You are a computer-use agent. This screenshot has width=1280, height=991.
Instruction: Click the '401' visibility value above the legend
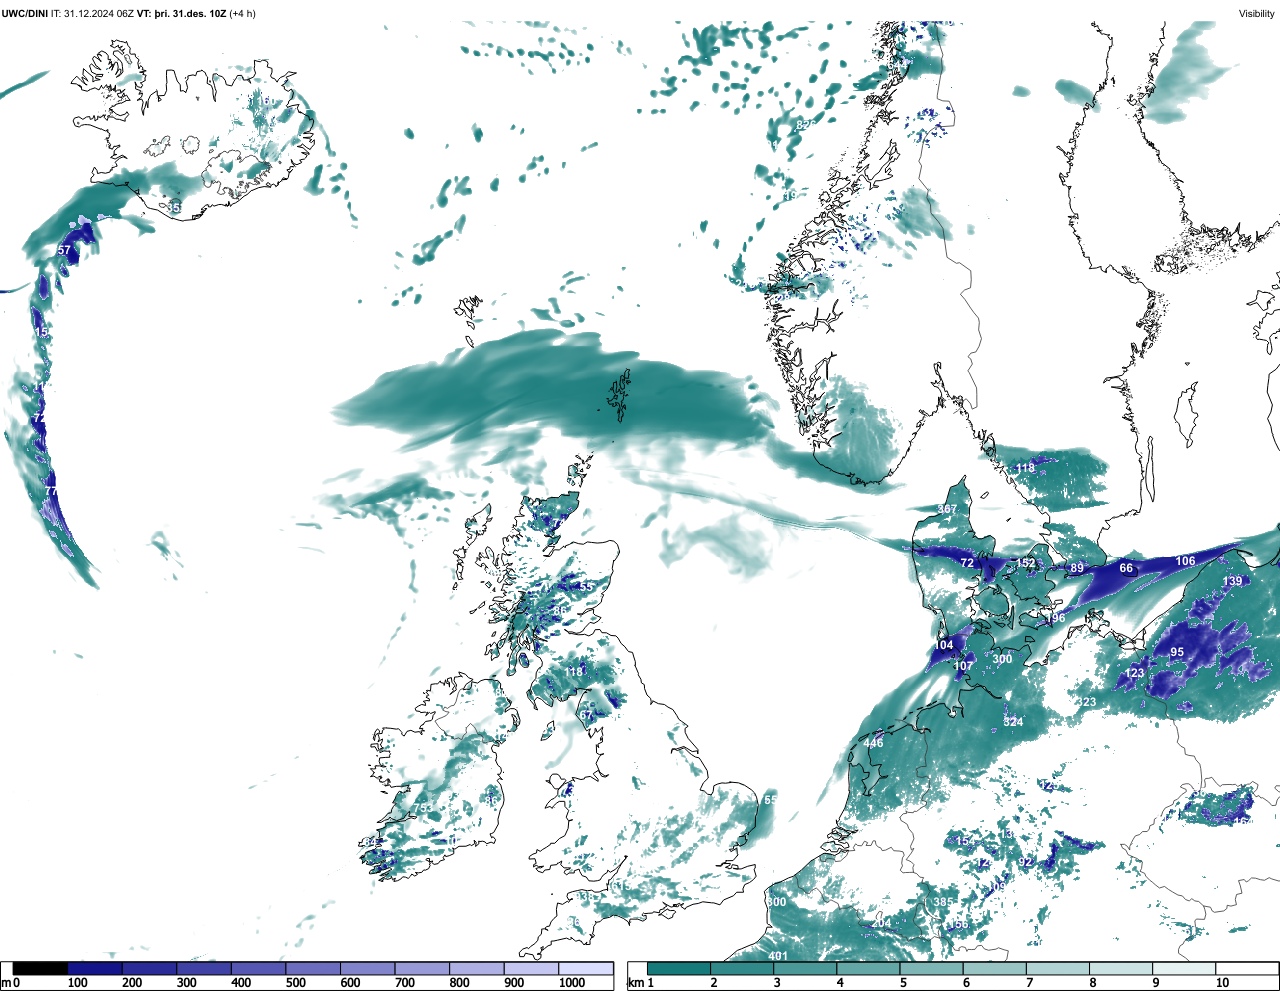tap(779, 956)
